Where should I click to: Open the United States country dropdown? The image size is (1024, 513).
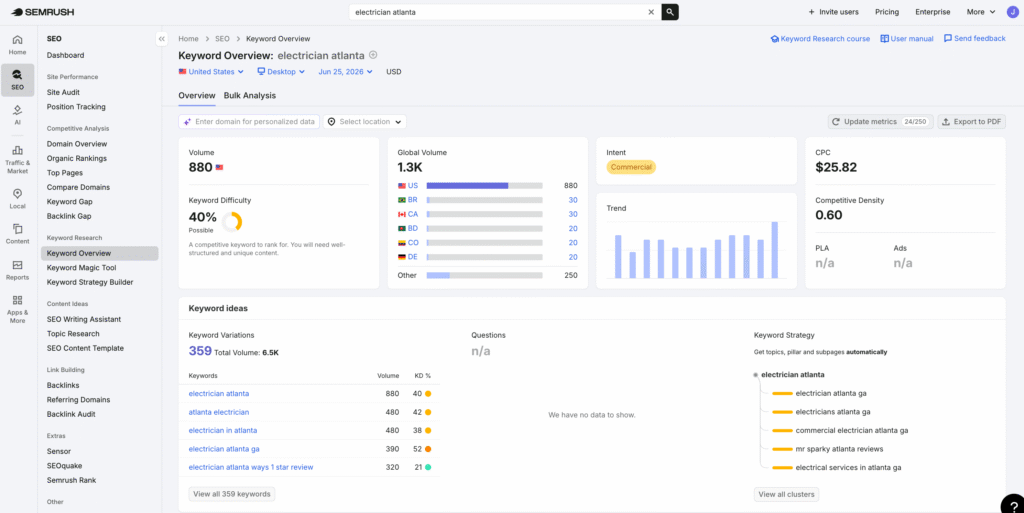211,72
